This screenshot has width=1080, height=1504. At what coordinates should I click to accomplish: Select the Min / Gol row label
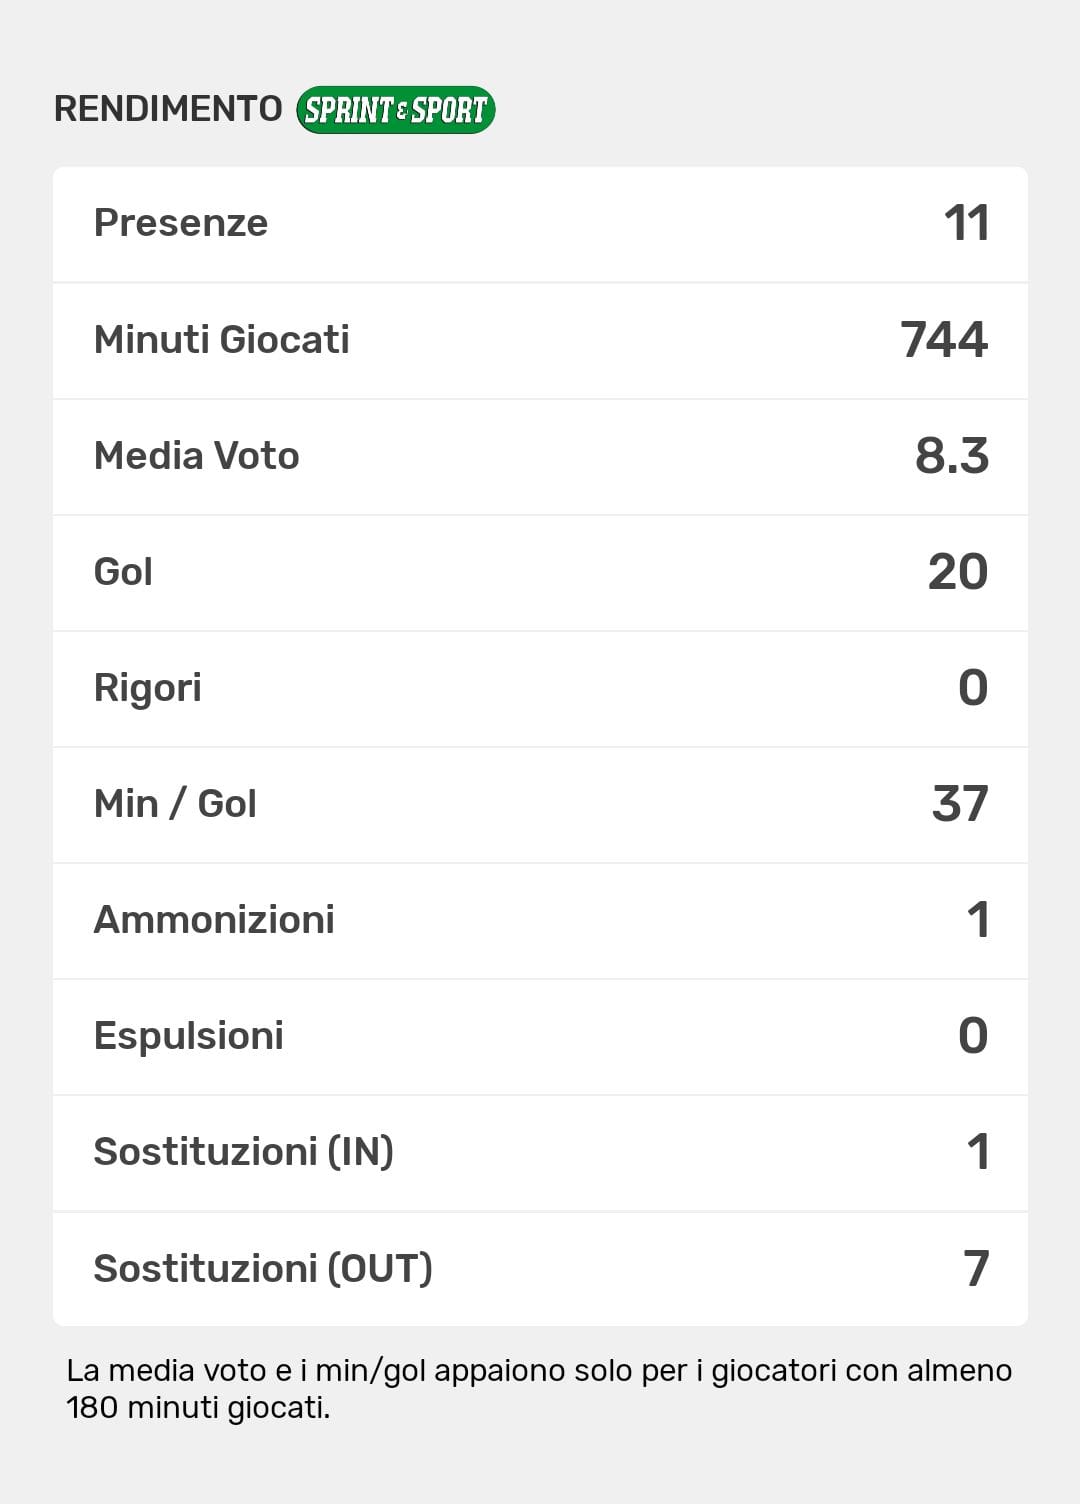click(x=175, y=804)
